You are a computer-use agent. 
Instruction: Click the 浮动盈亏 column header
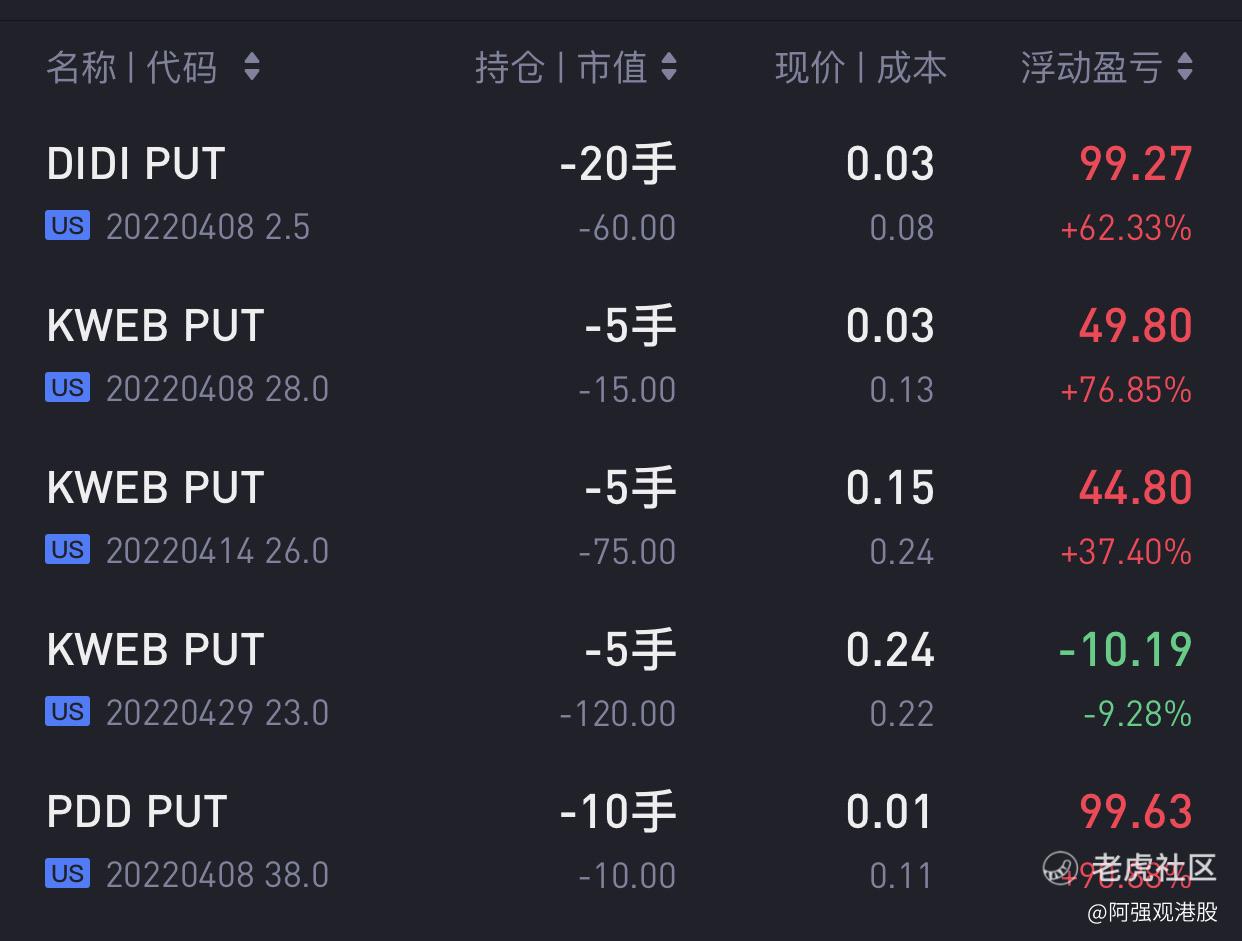coord(1092,68)
